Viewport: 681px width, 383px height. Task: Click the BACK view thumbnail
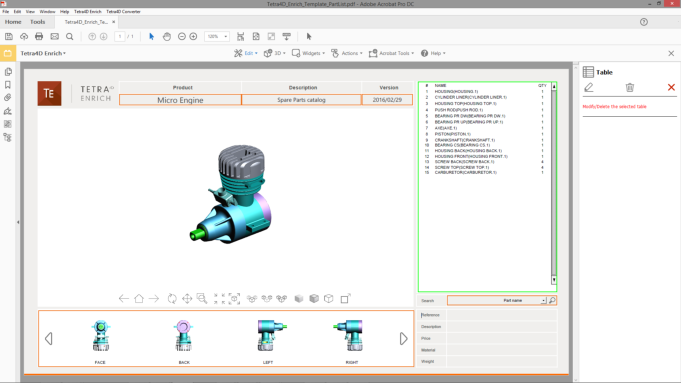pos(184,336)
